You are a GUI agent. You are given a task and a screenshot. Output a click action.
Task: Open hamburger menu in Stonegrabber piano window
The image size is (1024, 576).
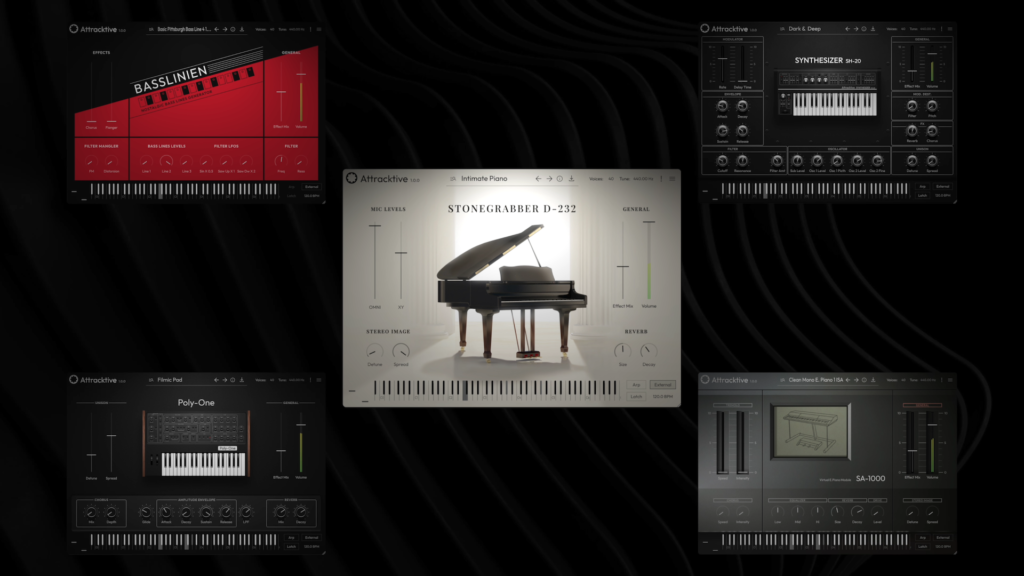pos(672,179)
